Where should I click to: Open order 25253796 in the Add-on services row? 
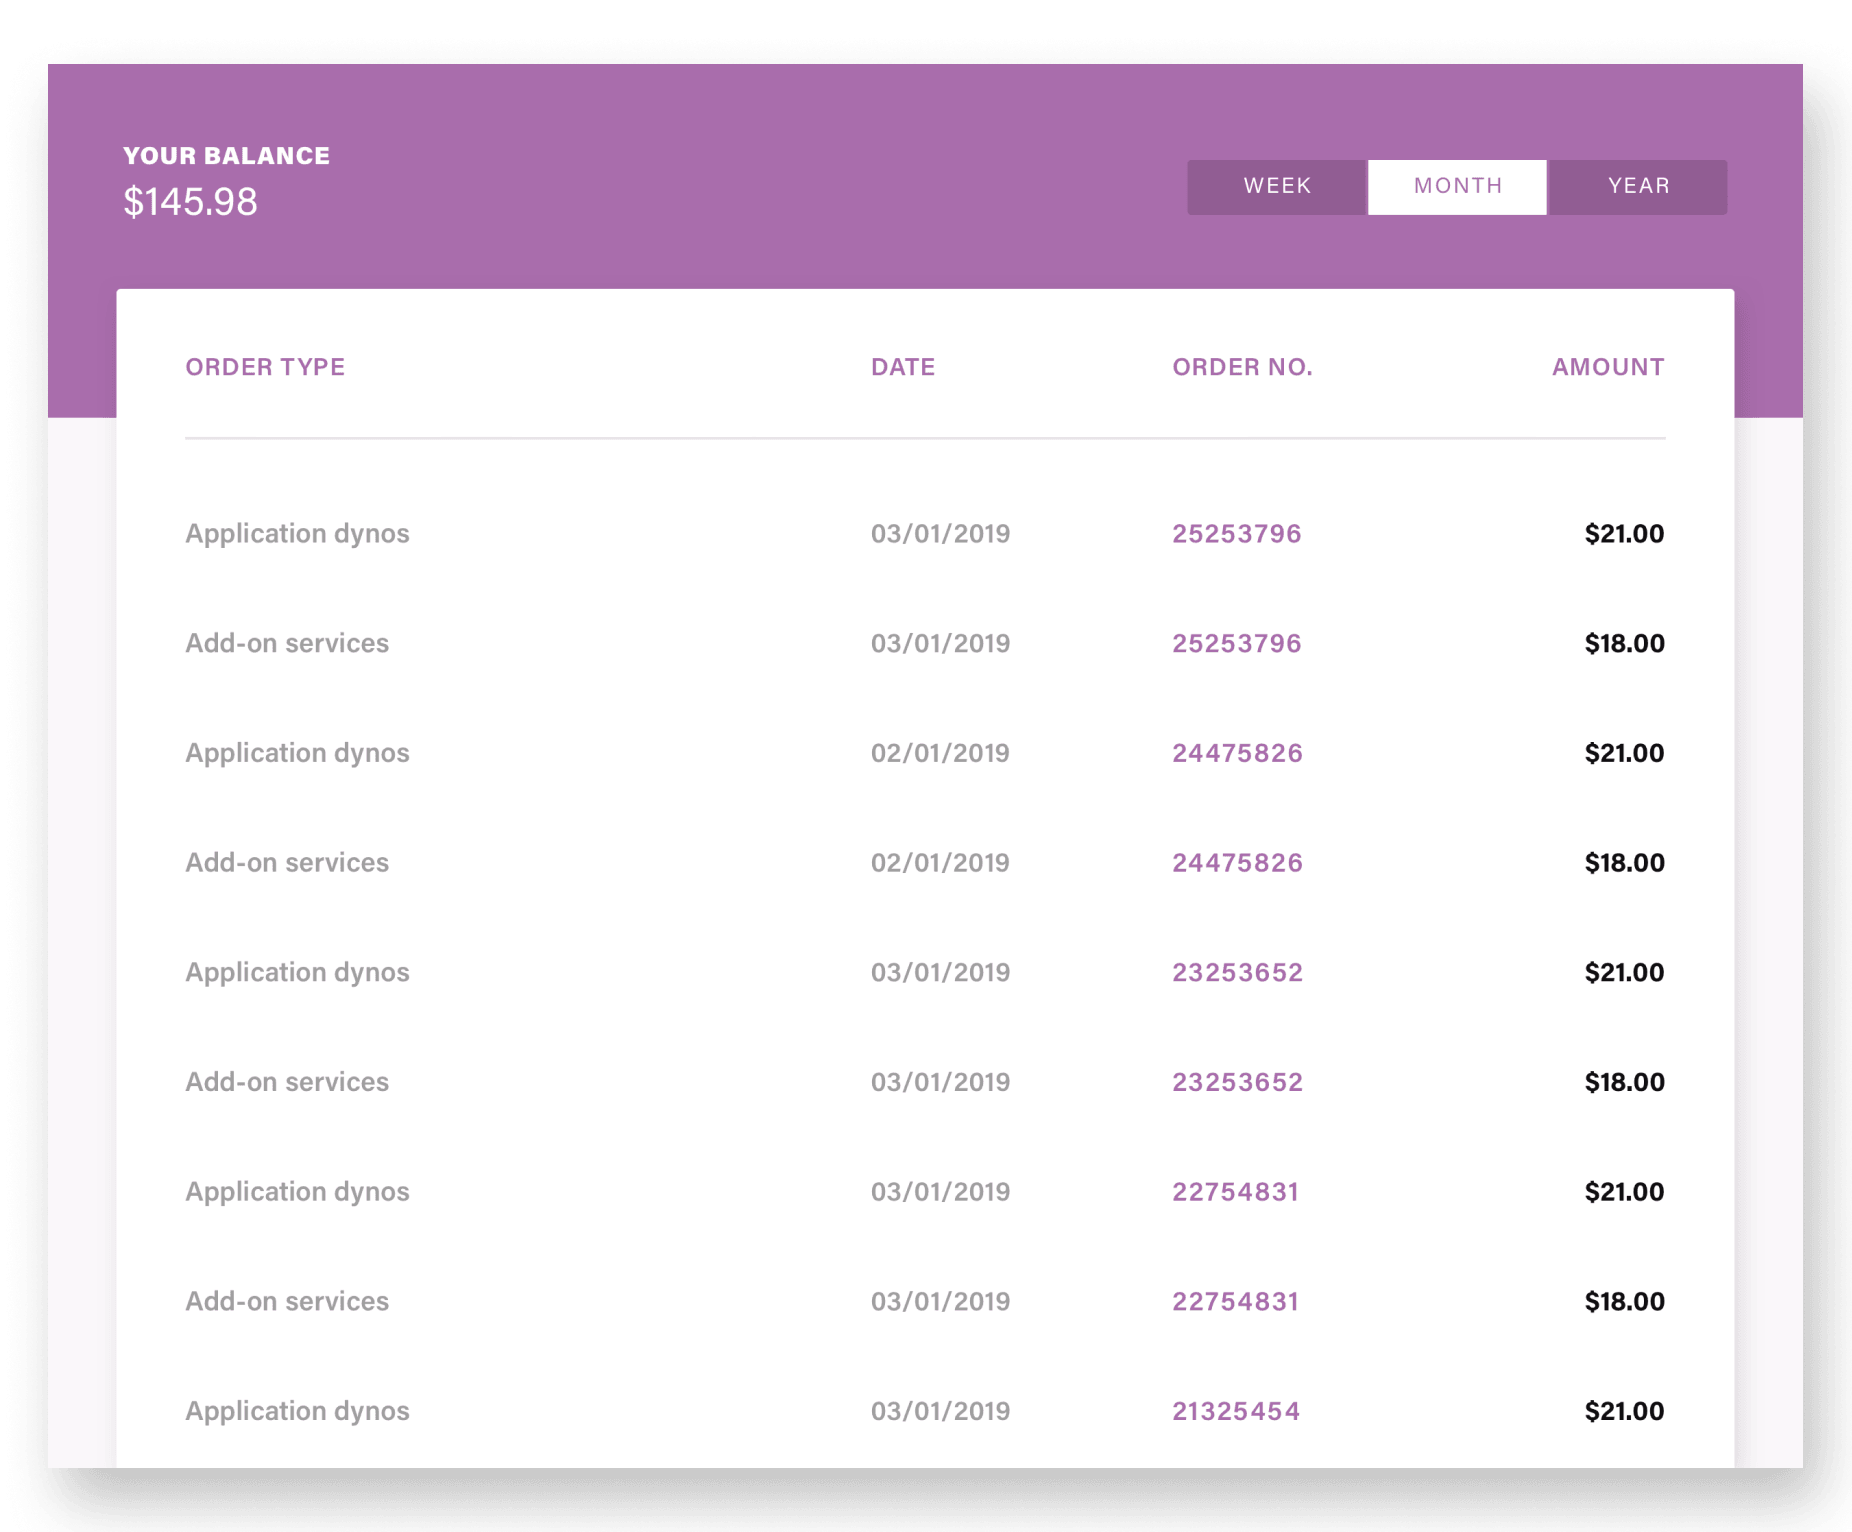click(x=1236, y=643)
